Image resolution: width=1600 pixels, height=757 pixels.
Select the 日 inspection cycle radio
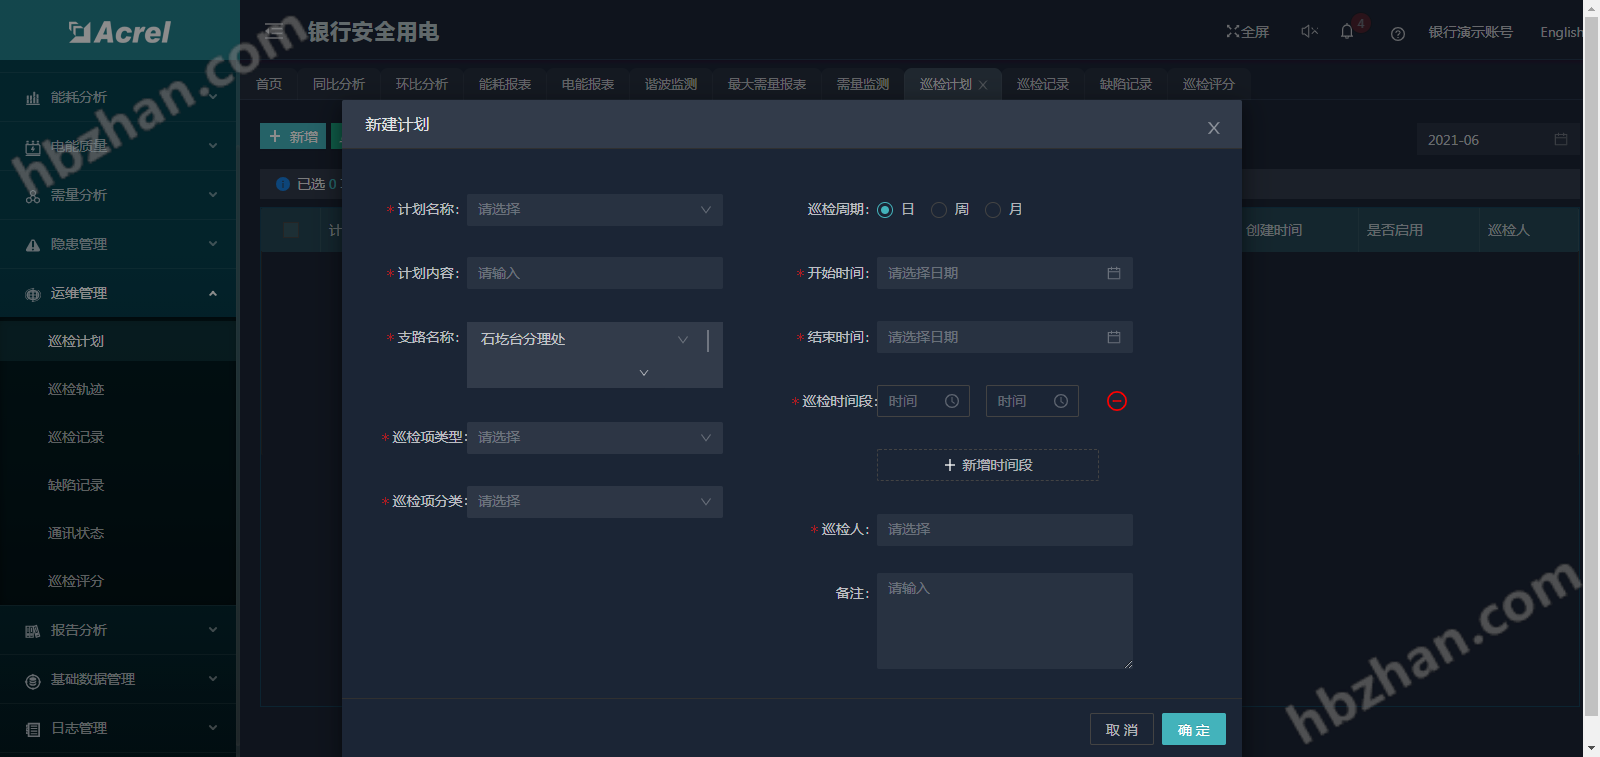coord(885,210)
